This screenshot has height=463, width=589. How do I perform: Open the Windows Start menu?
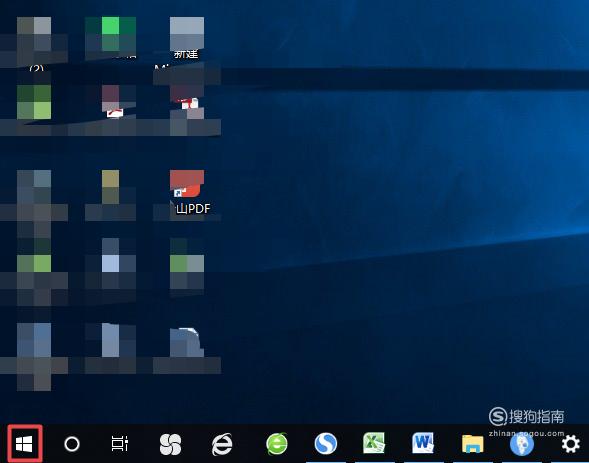pyautogui.click(x=25, y=444)
